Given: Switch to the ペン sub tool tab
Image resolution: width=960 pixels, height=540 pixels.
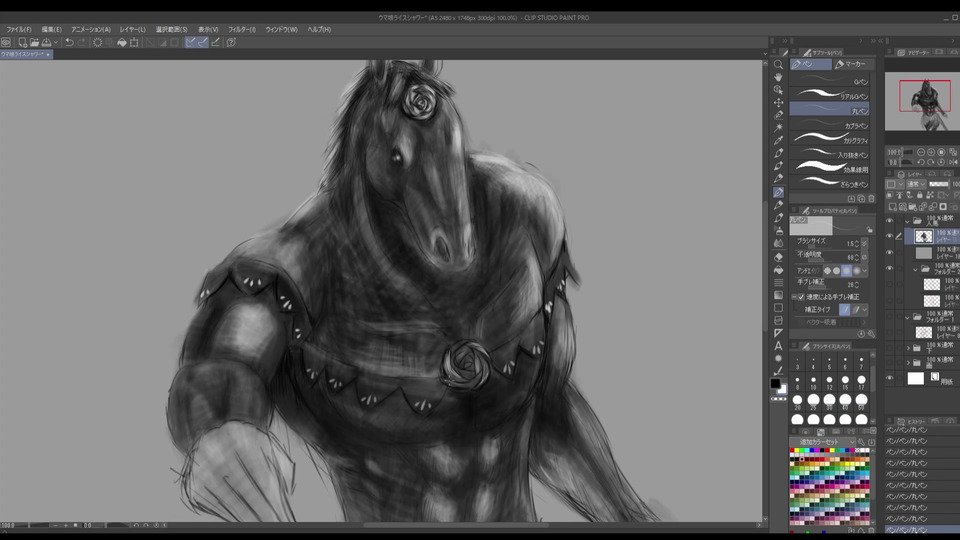Looking at the screenshot, I should pos(811,64).
